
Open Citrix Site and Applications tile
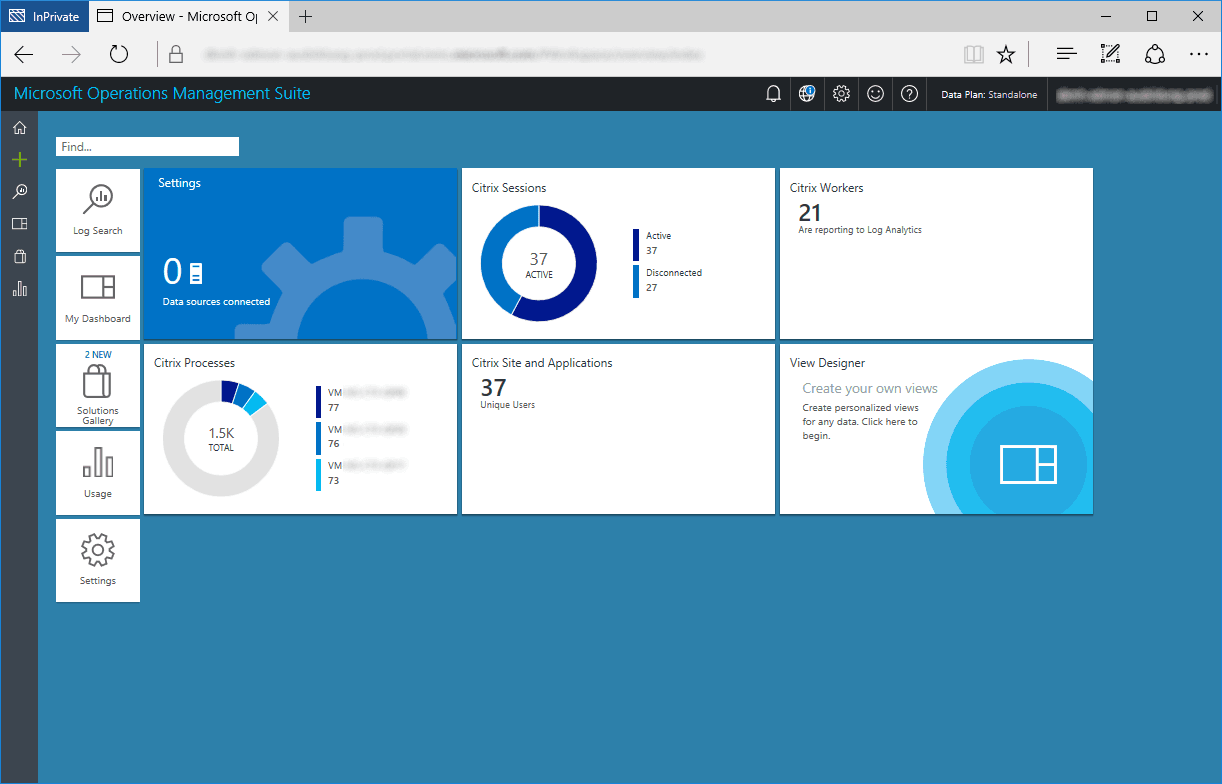click(x=618, y=429)
